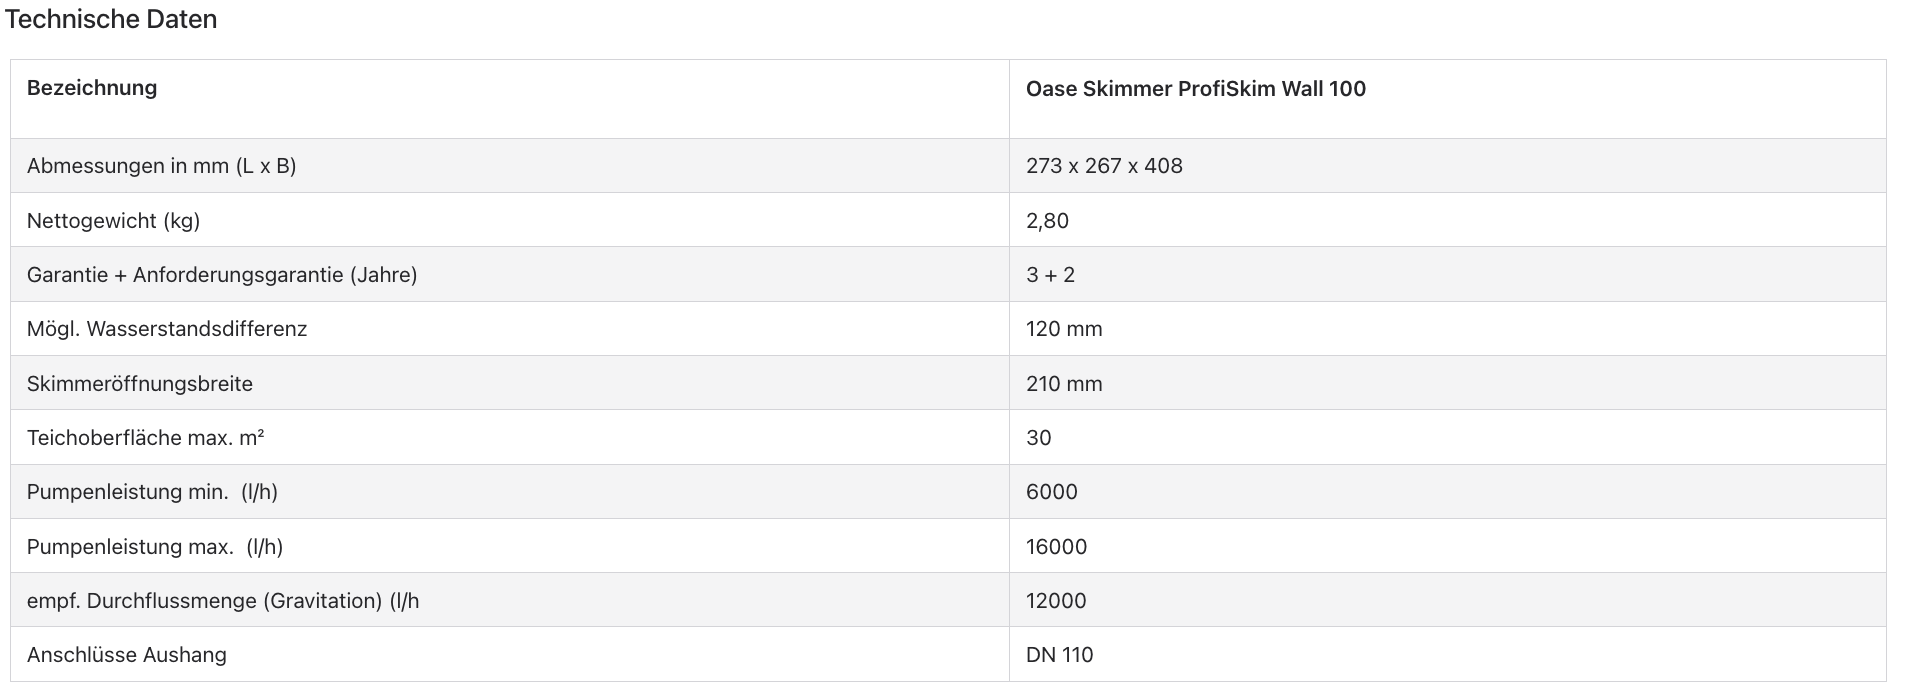Select the minimum pump value 6000
The image size is (1914, 700).
1051,492
